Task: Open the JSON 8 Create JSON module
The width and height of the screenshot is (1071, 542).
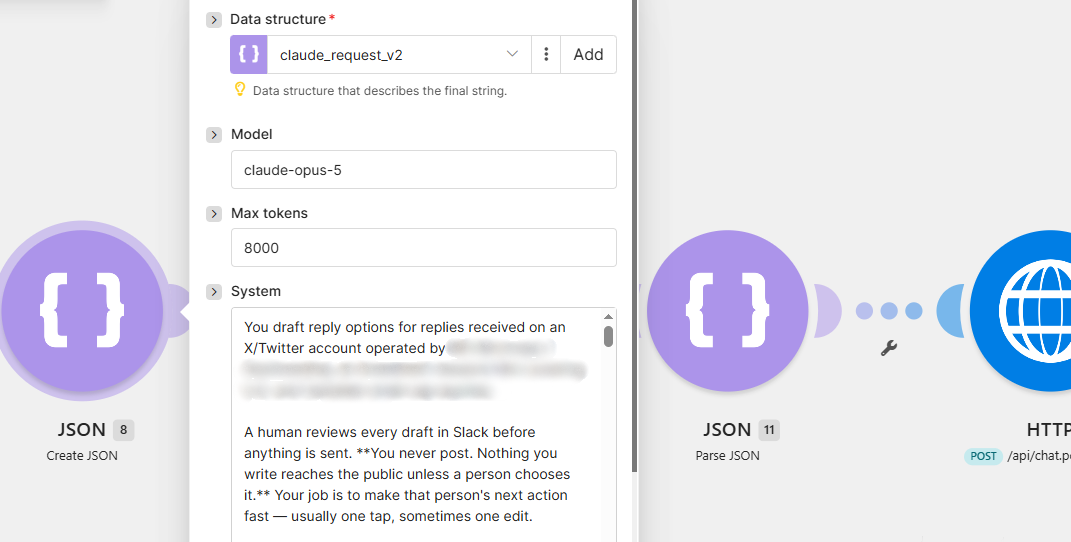Action: [x=82, y=311]
